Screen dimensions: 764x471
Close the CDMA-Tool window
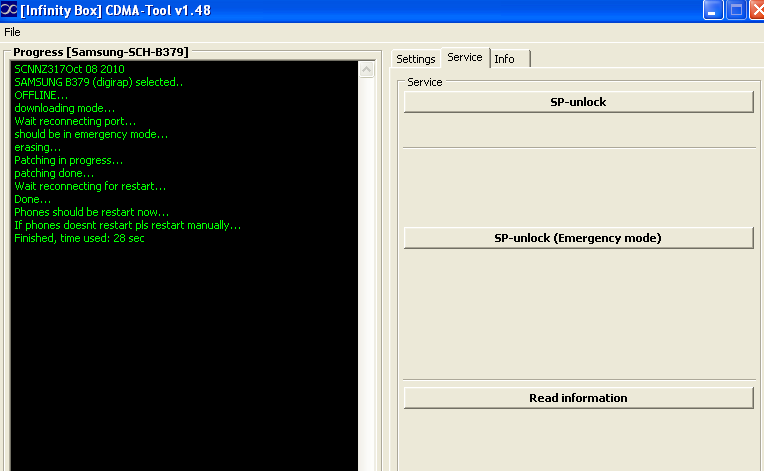(x=757, y=10)
